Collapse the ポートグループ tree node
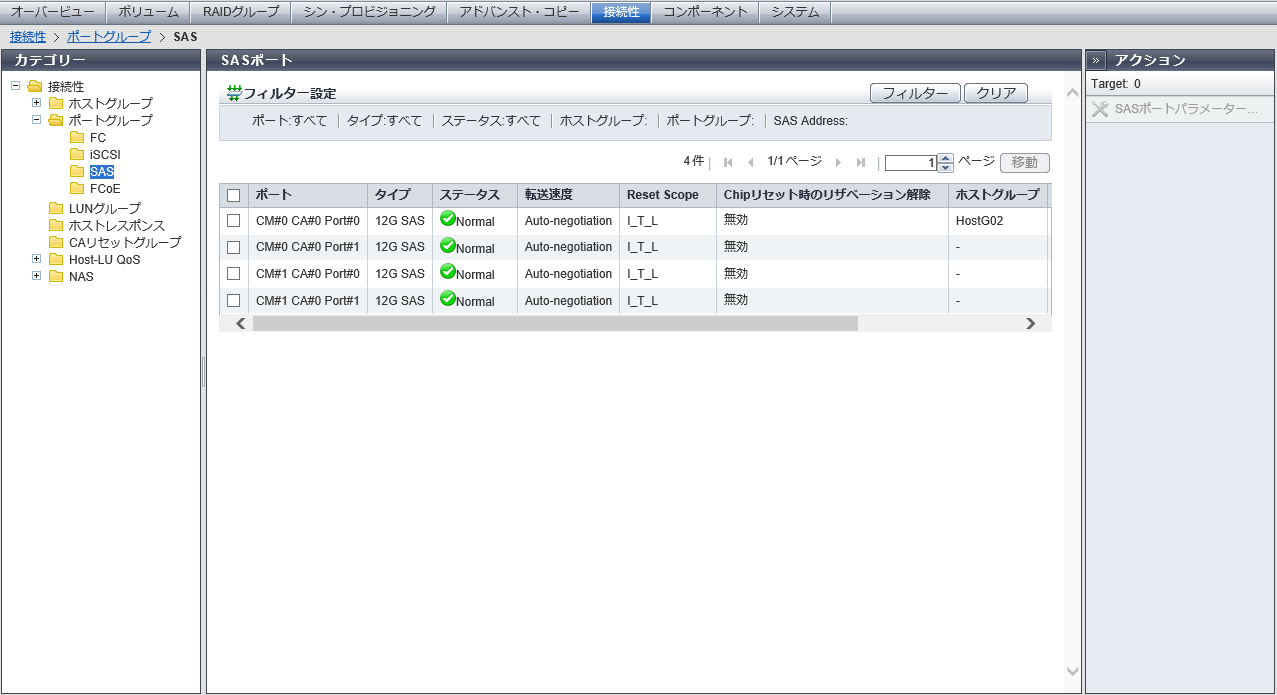1277x695 pixels. (x=37, y=120)
